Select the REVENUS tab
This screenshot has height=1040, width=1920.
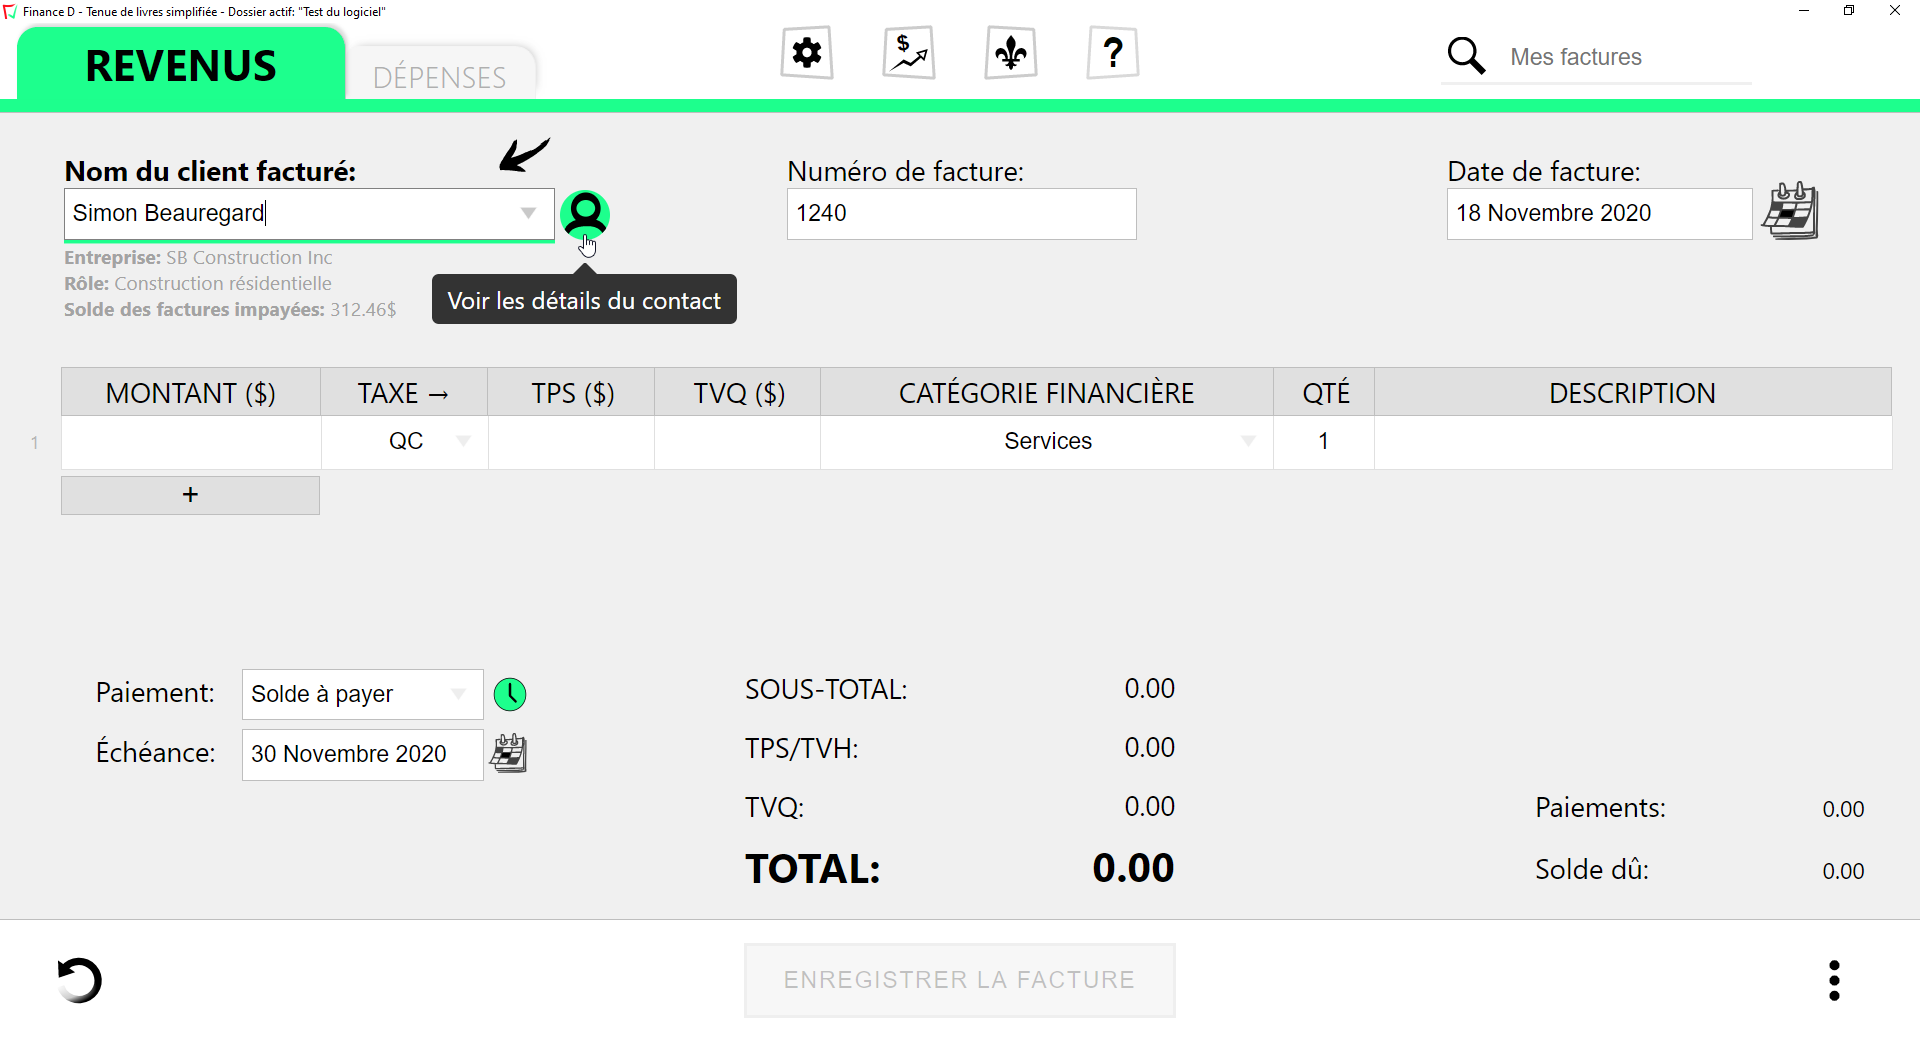point(181,66)
